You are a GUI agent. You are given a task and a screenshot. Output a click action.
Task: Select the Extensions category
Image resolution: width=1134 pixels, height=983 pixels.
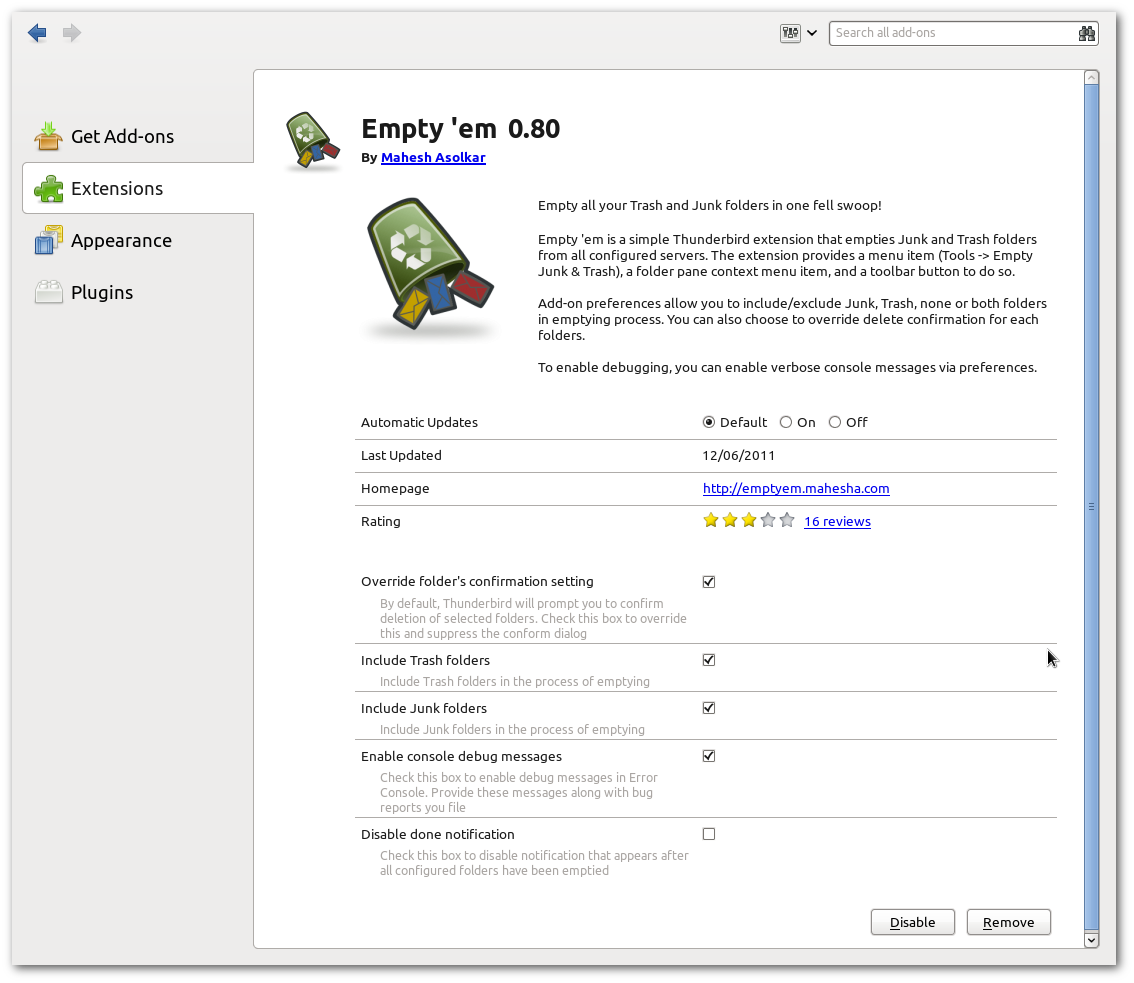(x=137, y=188)
